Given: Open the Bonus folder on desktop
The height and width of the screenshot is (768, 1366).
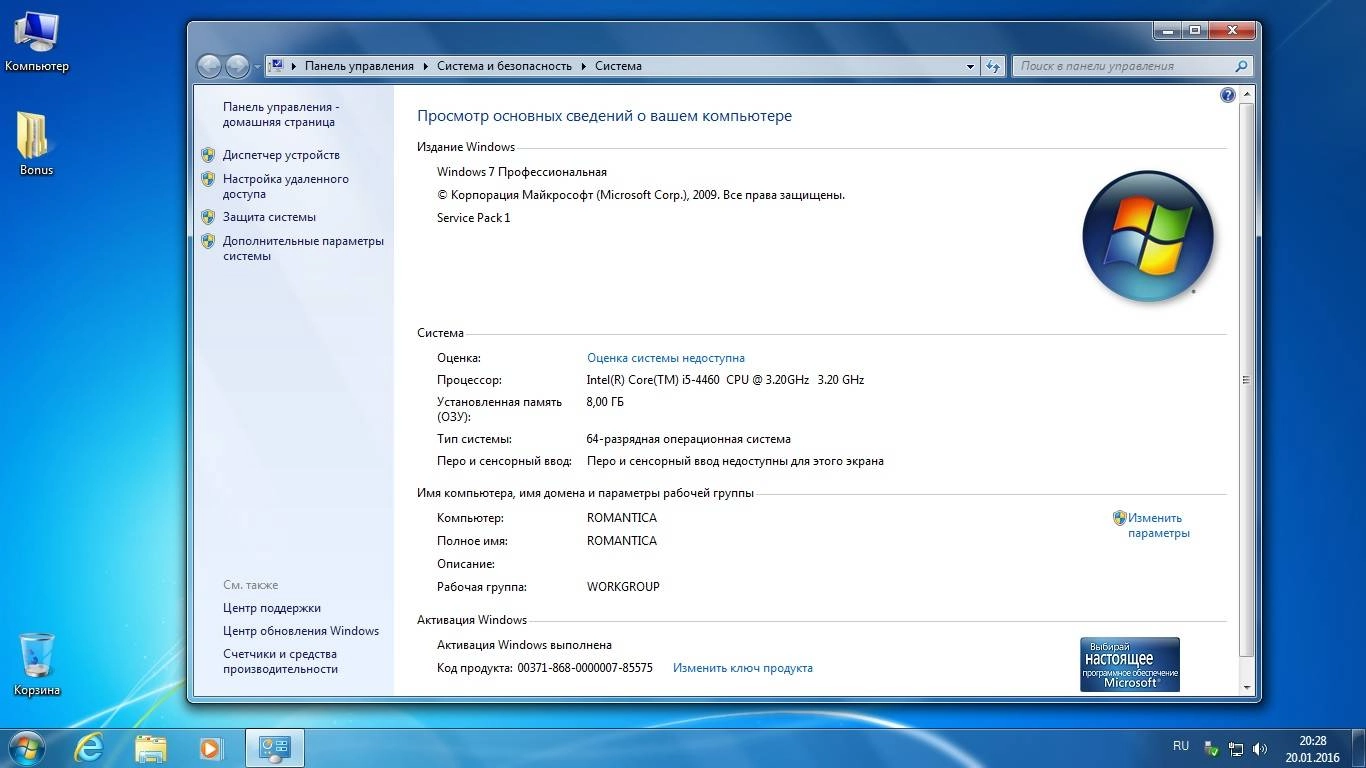Looking at the screenshot, I should tap(36, 143).
